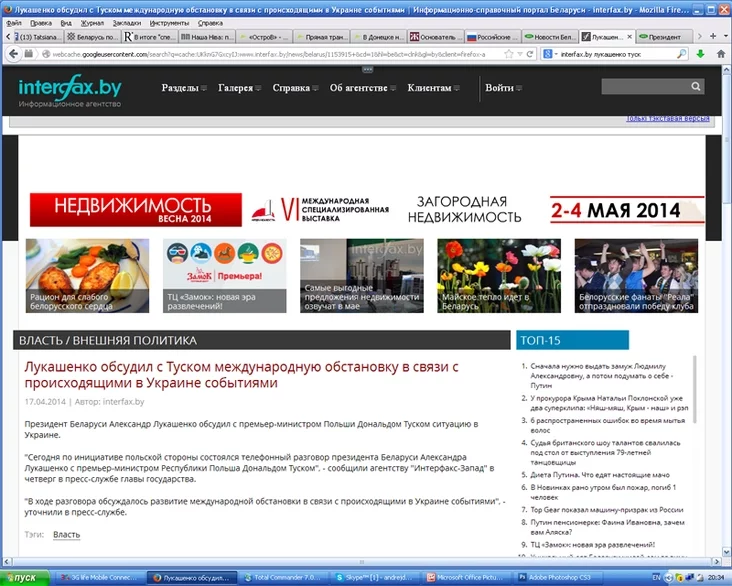Open the Закладки browser menu
732x586 pixels.
pos(127,21)
